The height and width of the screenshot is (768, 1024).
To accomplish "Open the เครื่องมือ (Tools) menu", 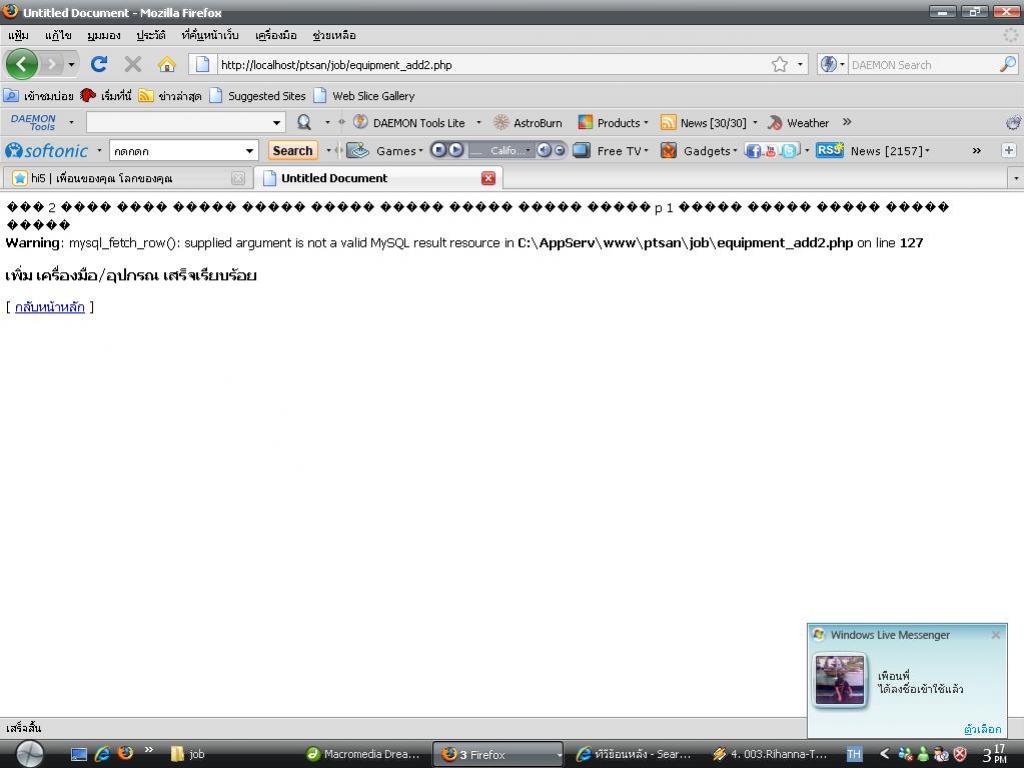I will click(276, 35).
